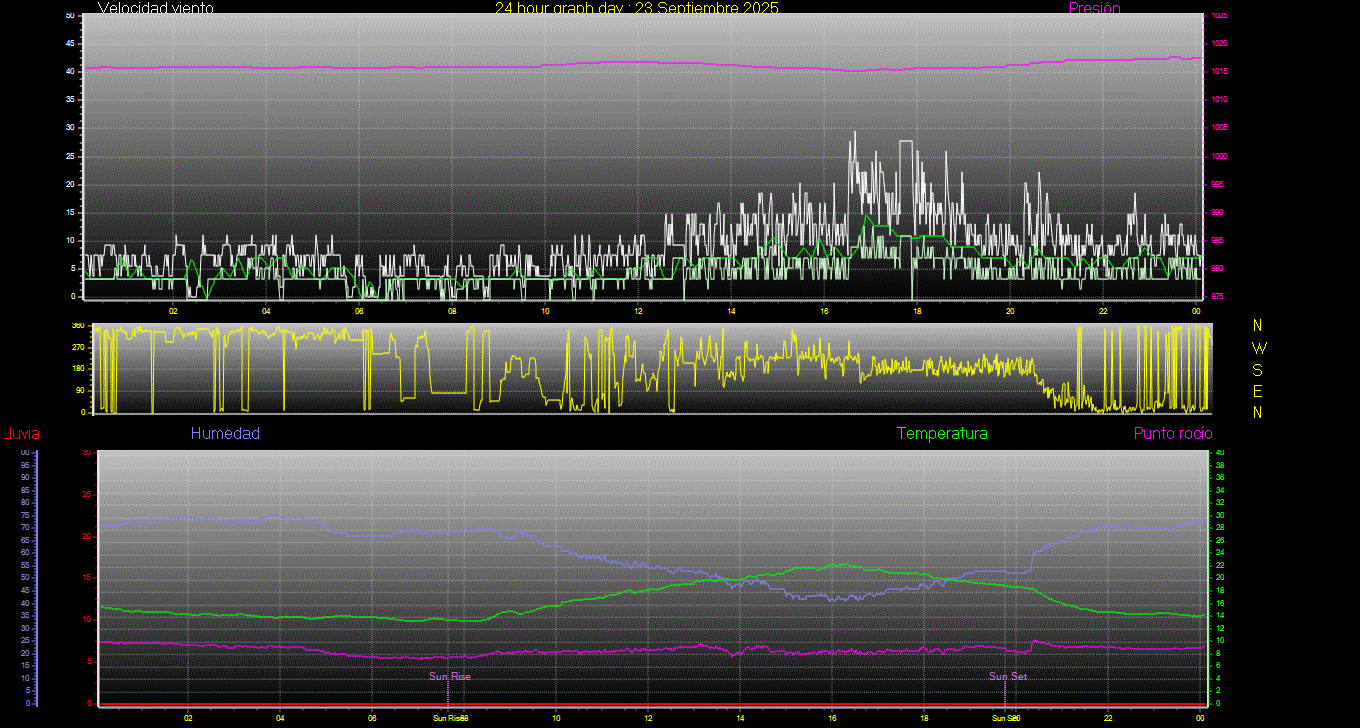Viewport: 1360px width, 728px height.
Task: Click hour "22" on the lower graph axis
Action: pyautogui.click(x=1108, y=718)
